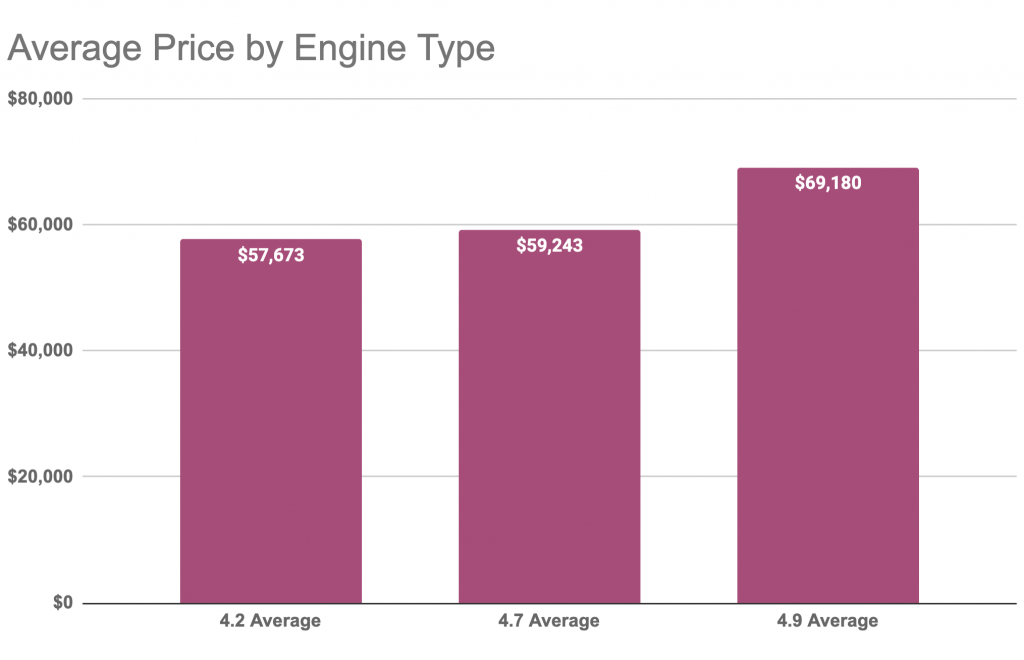Select the $60,000 gridline right of bars

(x=970, y=225)
